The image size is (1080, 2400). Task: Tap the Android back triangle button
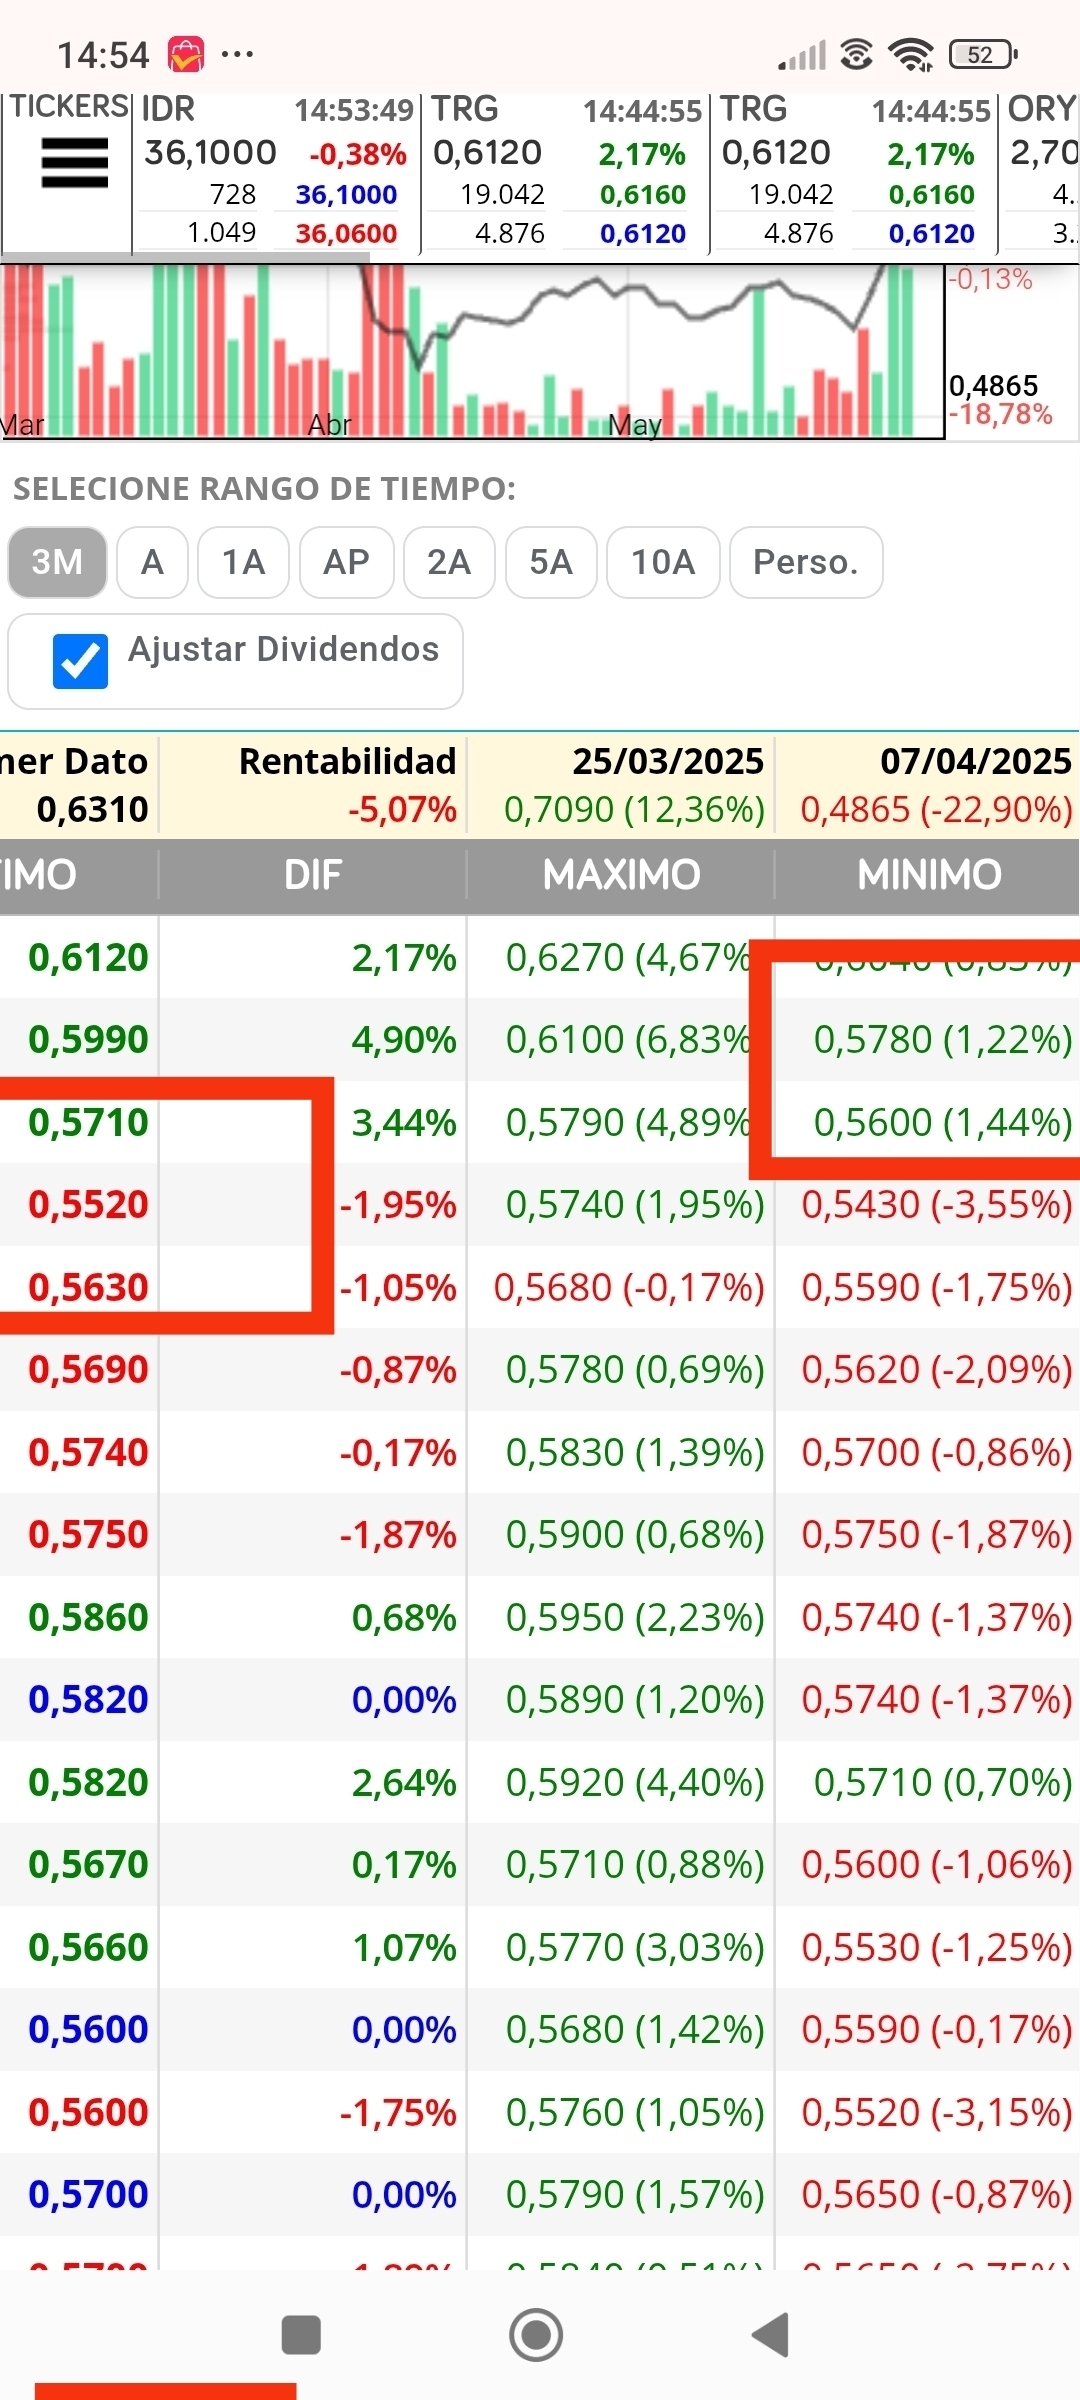771,2335
